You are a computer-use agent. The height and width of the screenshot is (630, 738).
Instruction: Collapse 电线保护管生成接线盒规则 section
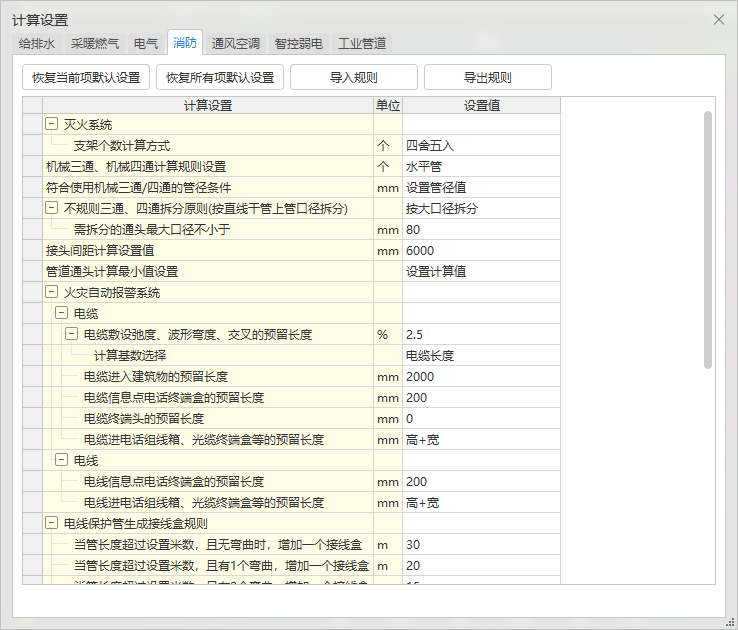pos(51,523)
